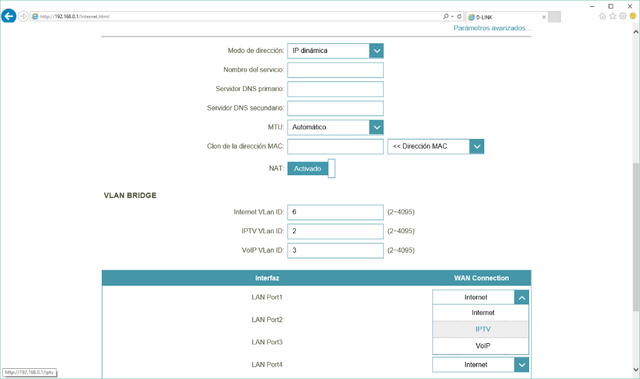The height and width of the screenshot is (379, 640).
Task: Click the WAN Connection column header
Action: point(481,278)
